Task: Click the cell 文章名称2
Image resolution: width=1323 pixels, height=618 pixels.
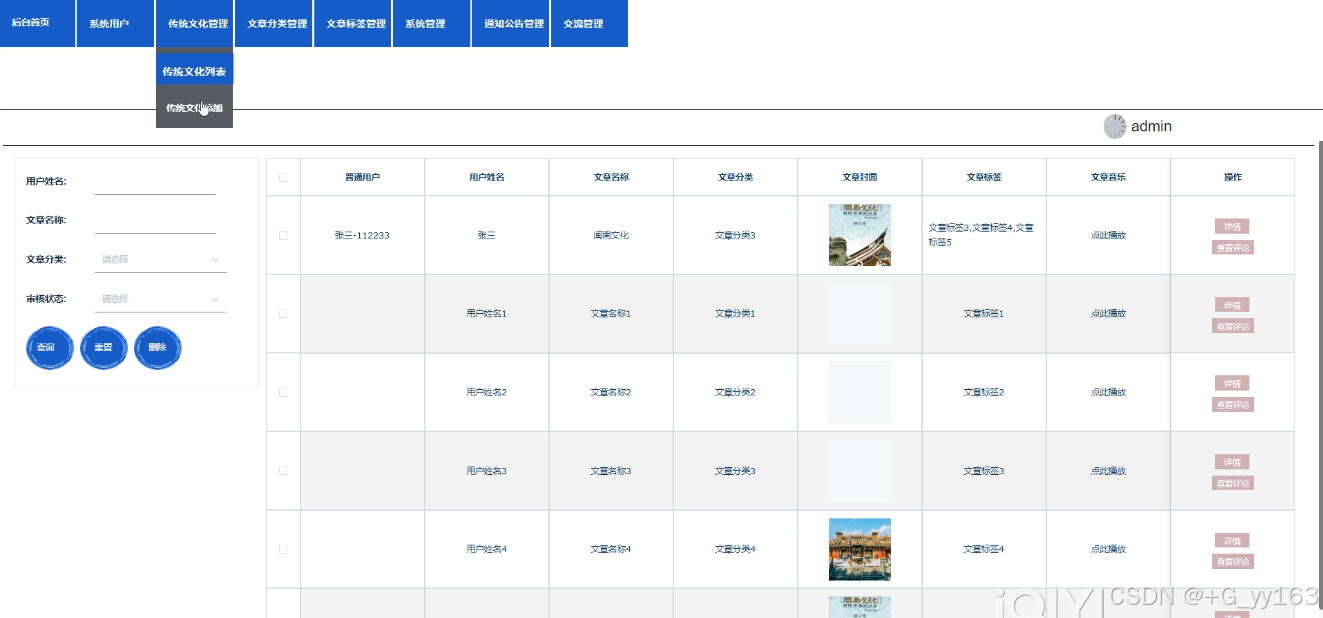Action: pos(611,392)
